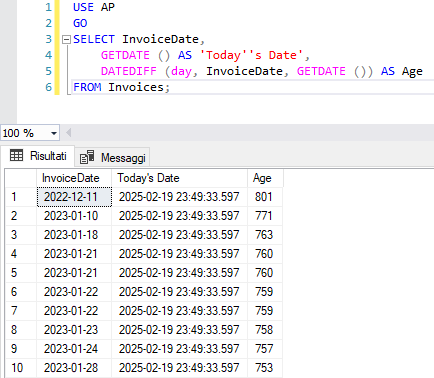This screenshot has width=434, height=378.
Task: Click the DATEDIFF function on line 5
Action: tap(129, 71)
